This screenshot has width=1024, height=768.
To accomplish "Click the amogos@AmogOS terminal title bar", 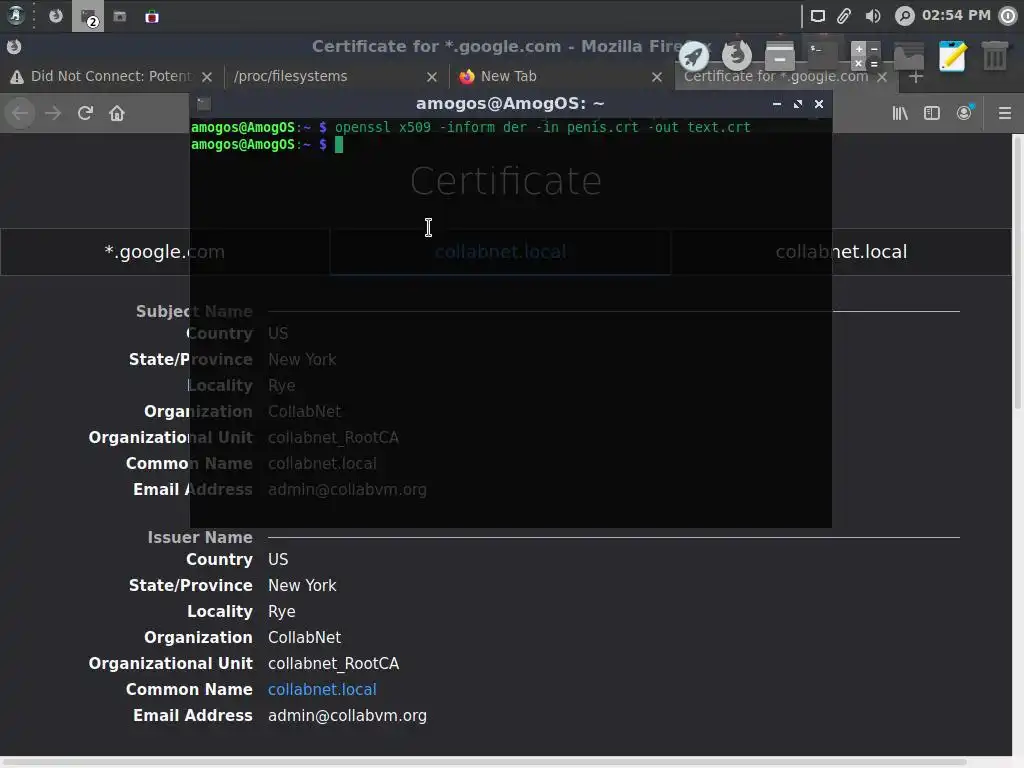I will [510, 103].
